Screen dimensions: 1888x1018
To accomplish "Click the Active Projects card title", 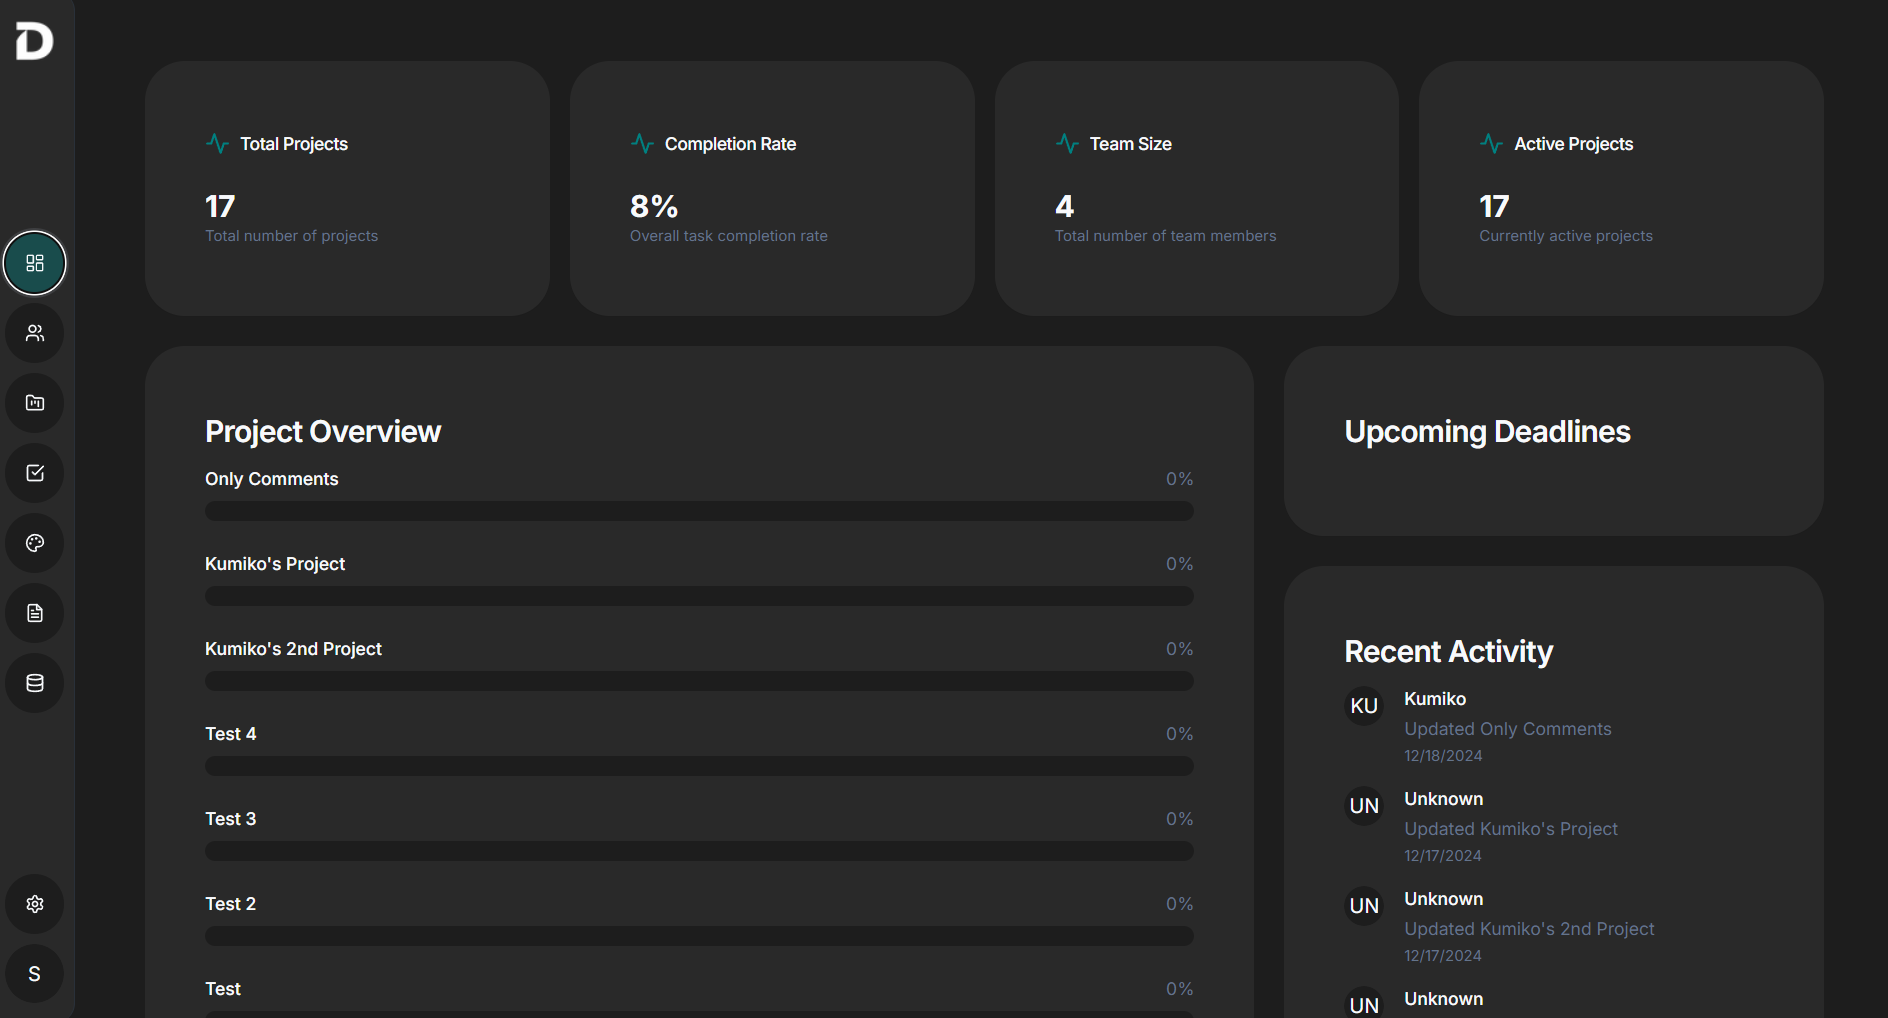I will coord(1573,144).
